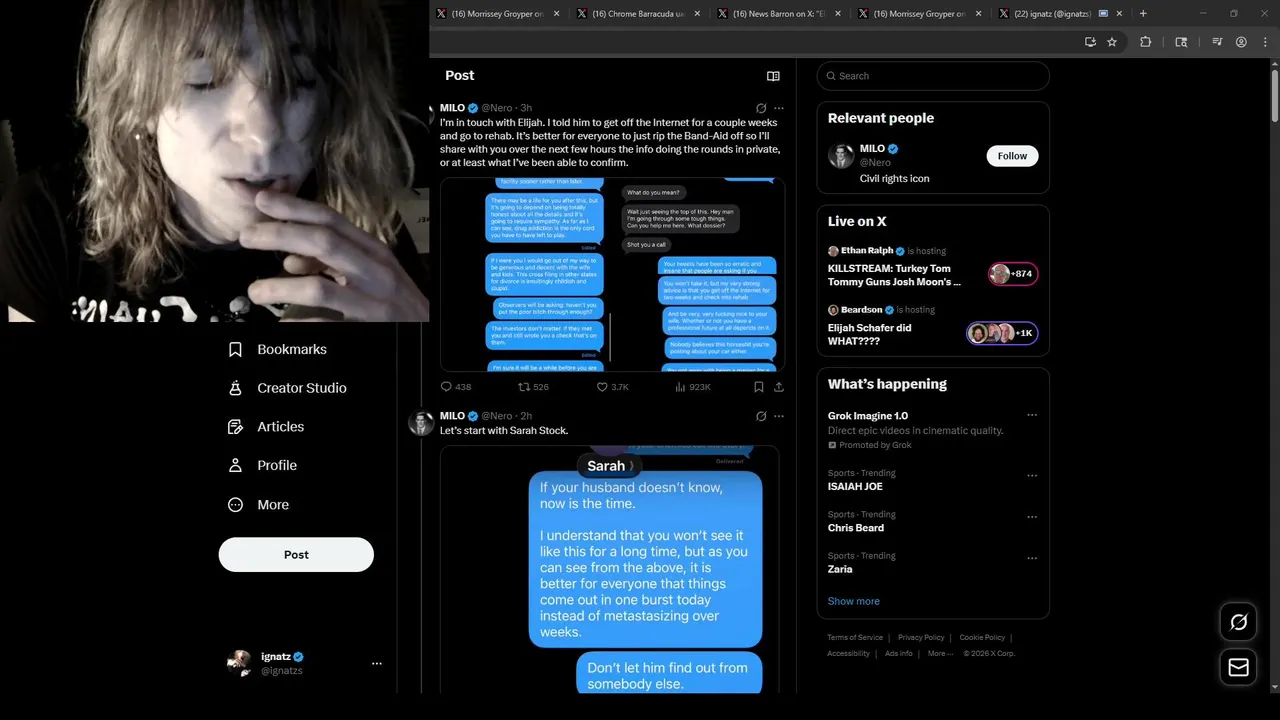Click the Grok icon on MILO's 3h post
Screen dimensions: 1280x720
(761, 108)
